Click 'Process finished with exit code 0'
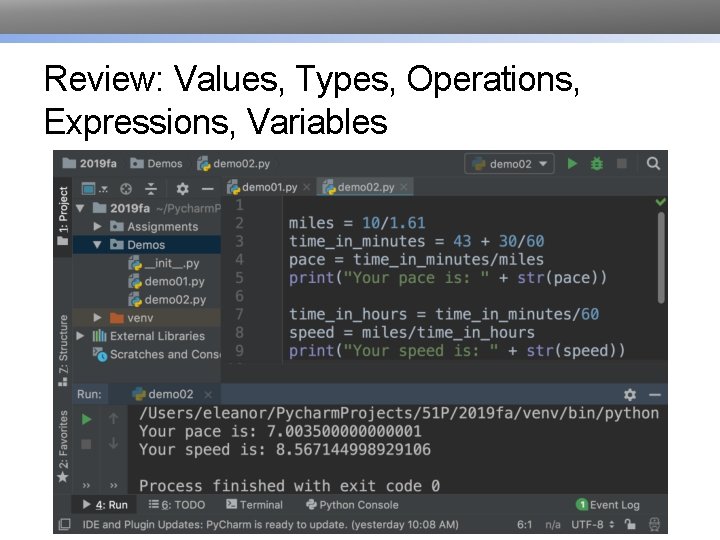The image size is (720, 540). pos(290,486)
